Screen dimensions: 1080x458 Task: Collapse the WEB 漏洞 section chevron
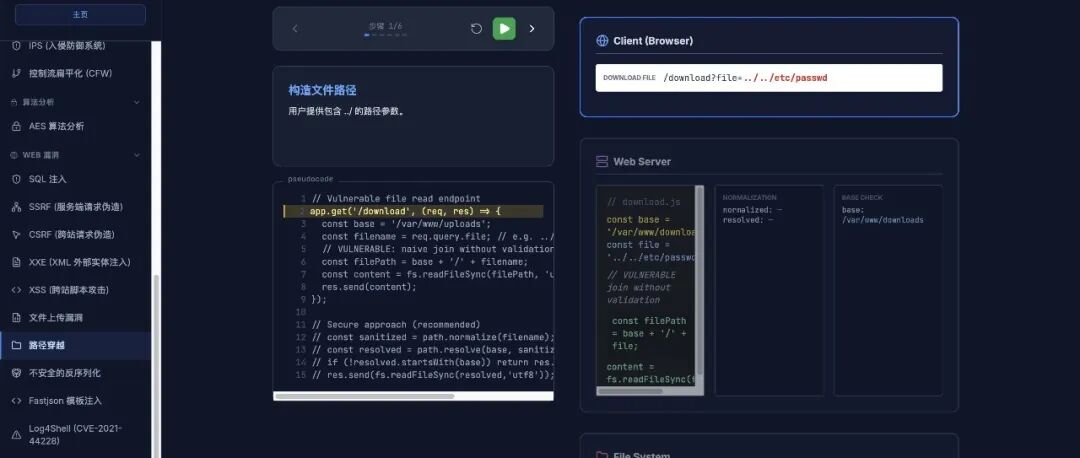coord(136,155)
